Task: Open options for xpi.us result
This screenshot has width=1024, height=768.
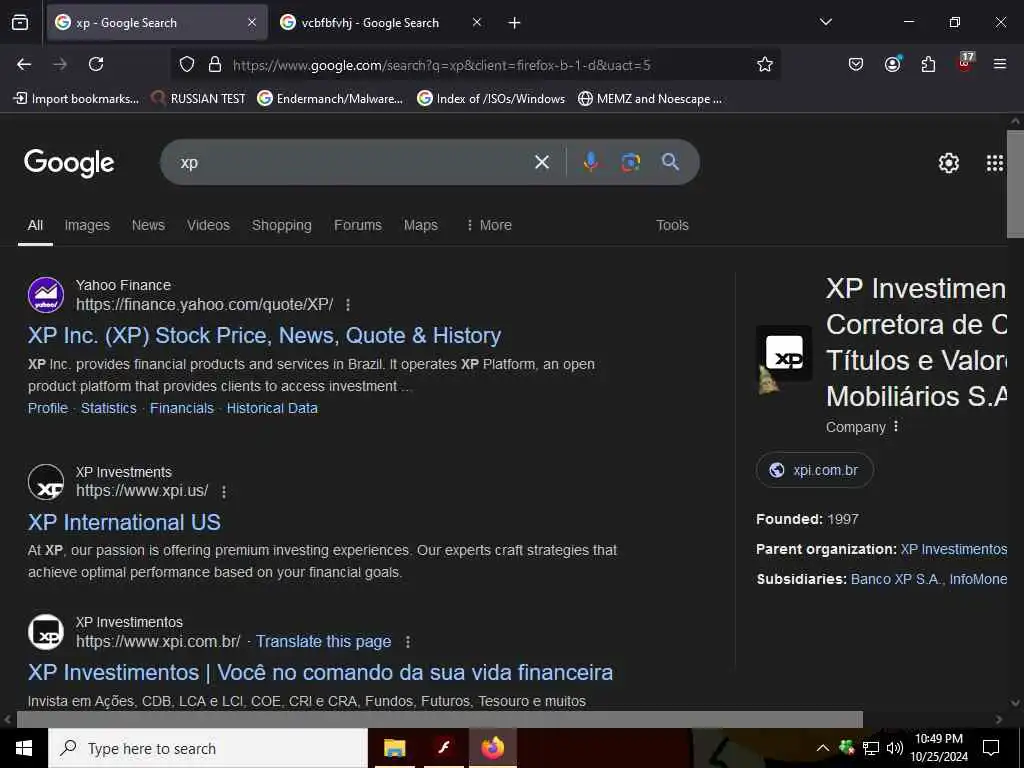Action: 224,492
